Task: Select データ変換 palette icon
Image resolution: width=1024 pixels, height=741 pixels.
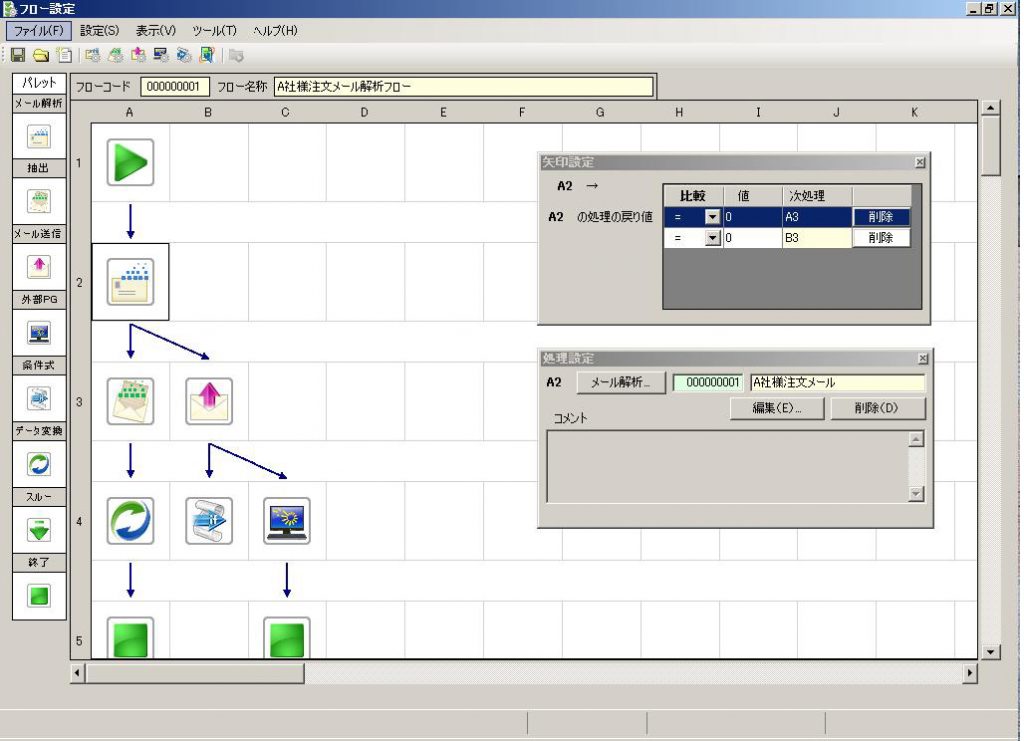Action: 39,464
